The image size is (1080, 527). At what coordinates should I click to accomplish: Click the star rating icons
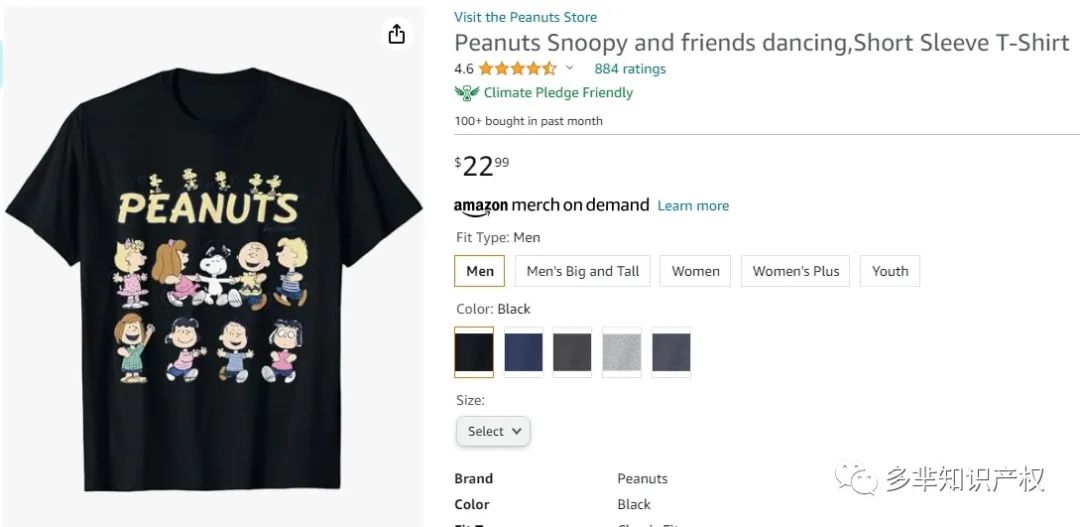517,69
